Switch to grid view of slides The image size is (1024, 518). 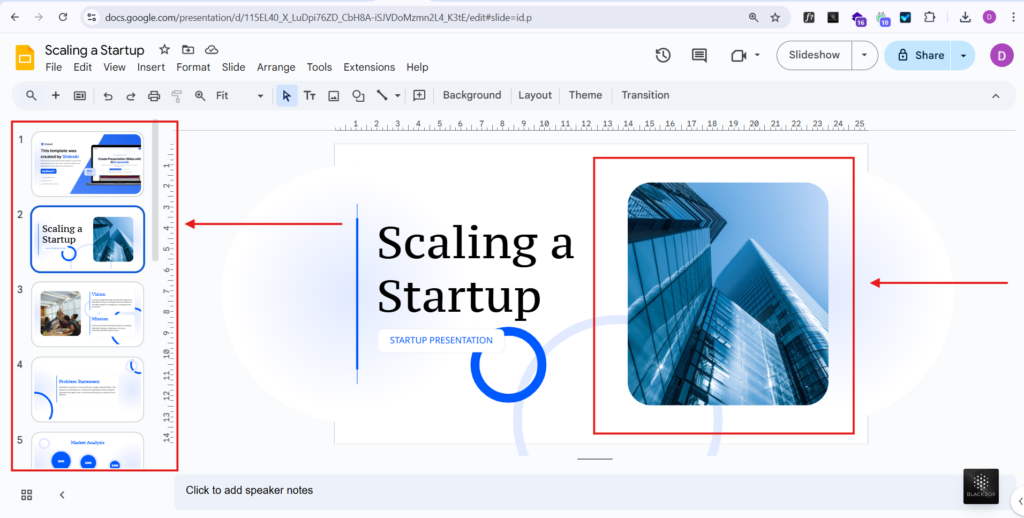(27, 495)
